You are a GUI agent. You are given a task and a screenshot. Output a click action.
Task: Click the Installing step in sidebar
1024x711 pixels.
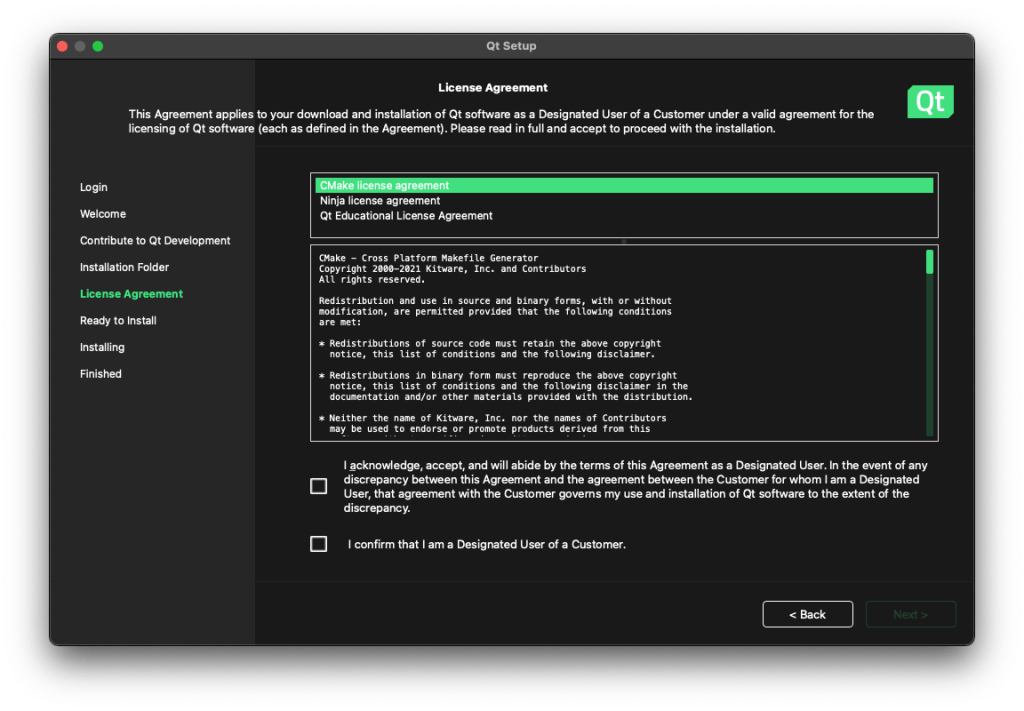pos(102,347)
